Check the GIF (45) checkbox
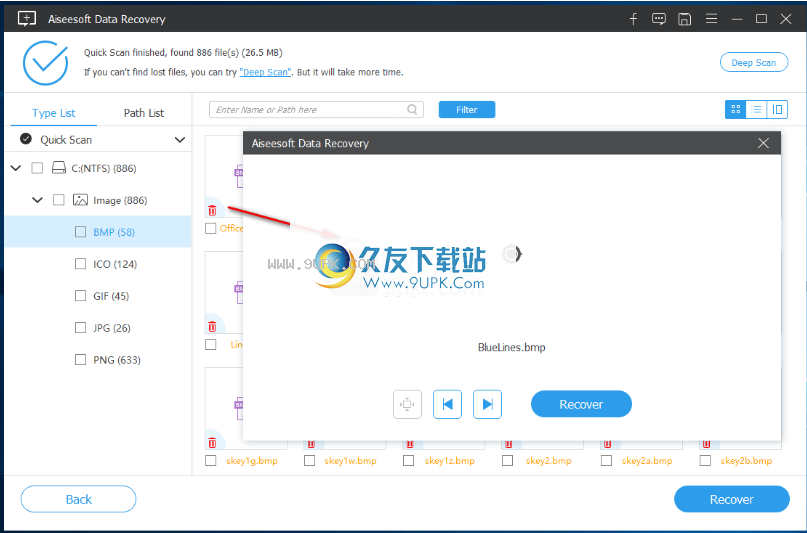The height and width of the screenshot is (533, 807). pos(80,295)
